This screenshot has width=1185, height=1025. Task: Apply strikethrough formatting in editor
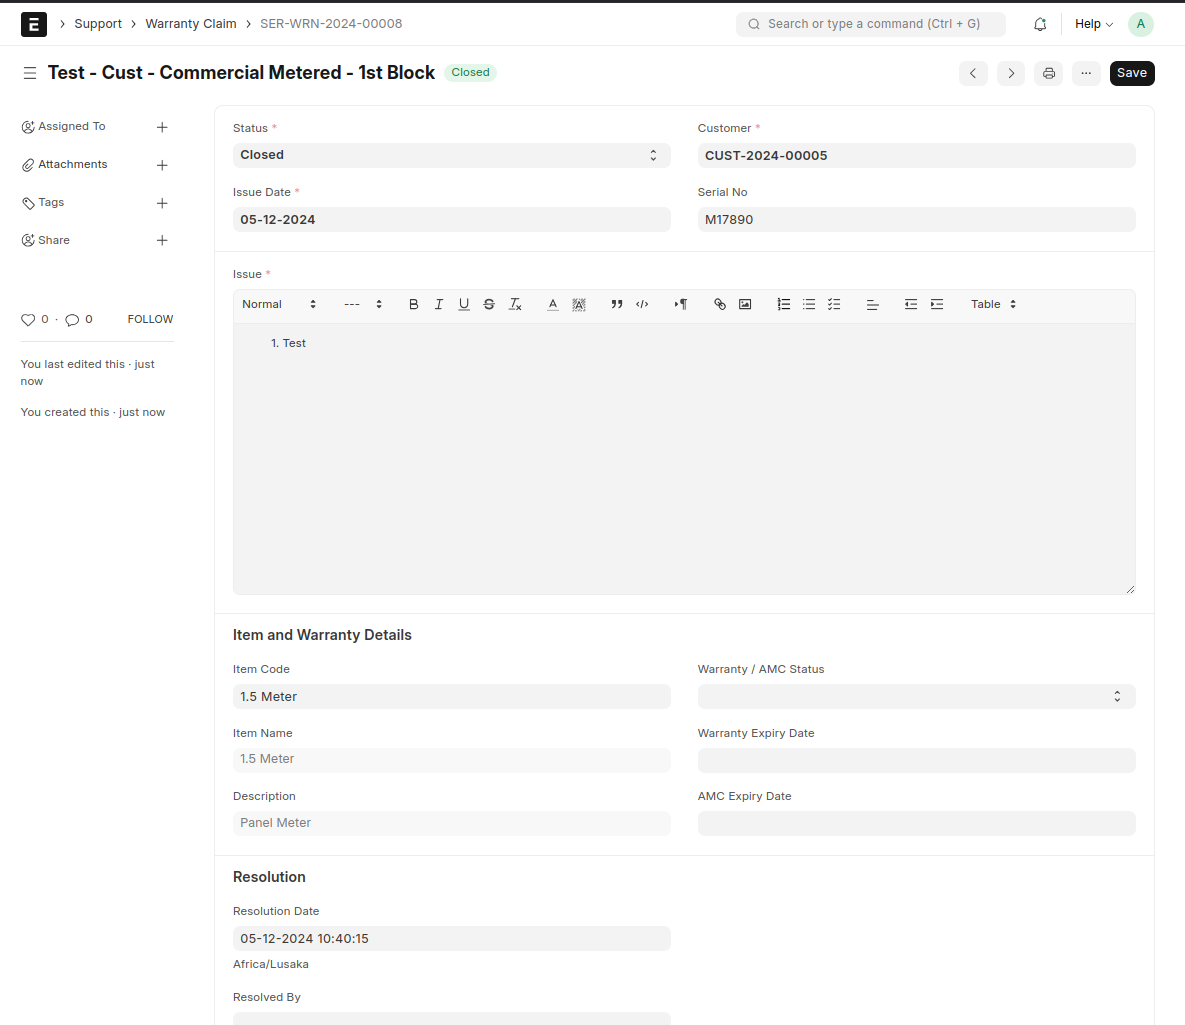click(489, 304)
